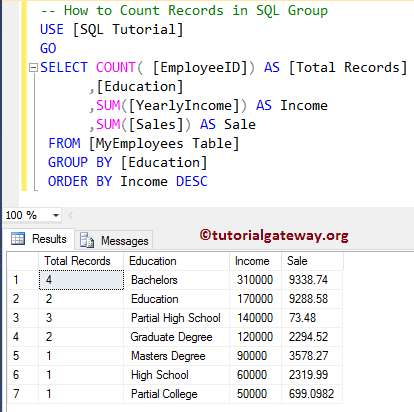
Task: Click the Income cell 140000
Action: [256, 318]
